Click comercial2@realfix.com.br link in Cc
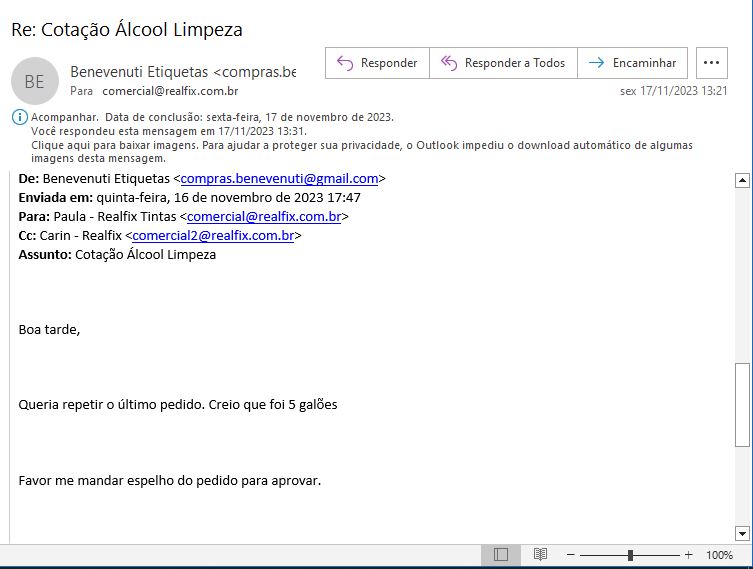This screenshot has height=569, width=753. 213,236
